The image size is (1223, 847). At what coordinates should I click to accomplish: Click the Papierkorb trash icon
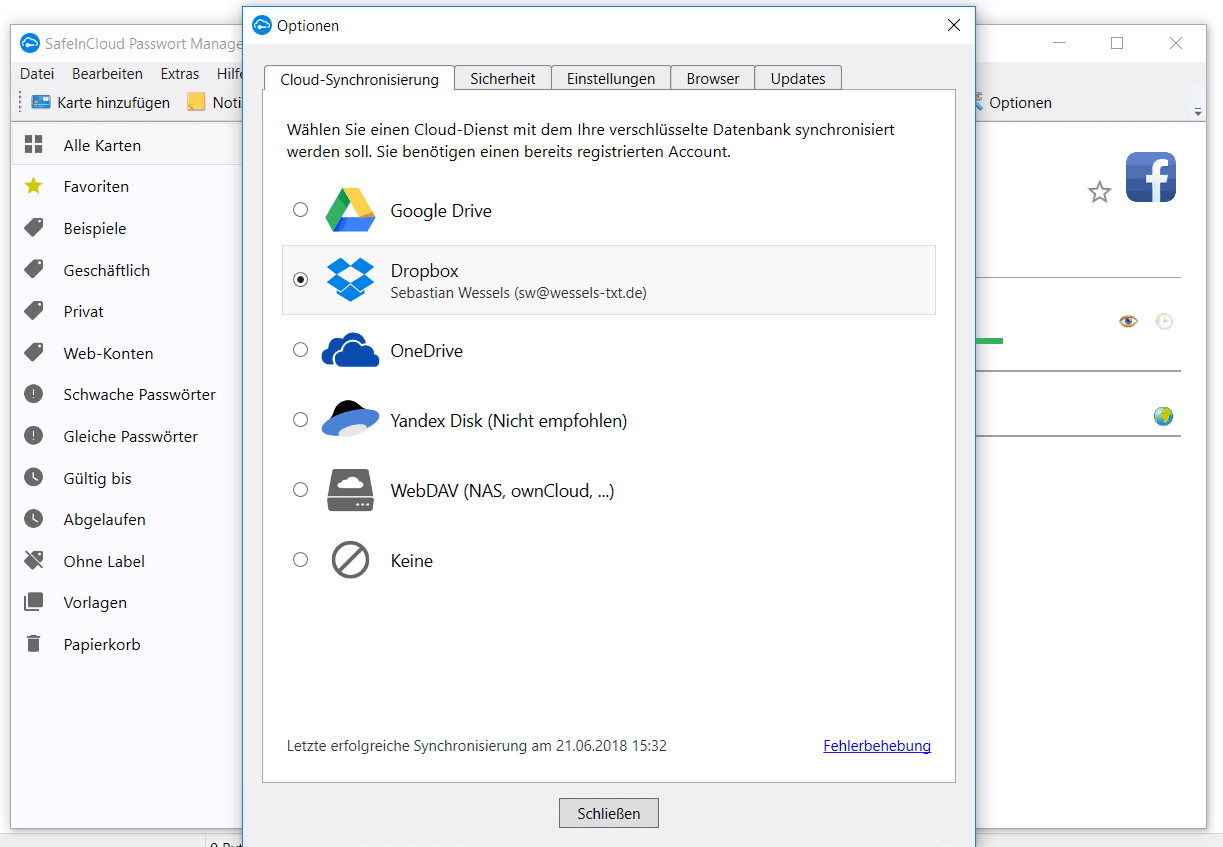(x=34, y=644)
